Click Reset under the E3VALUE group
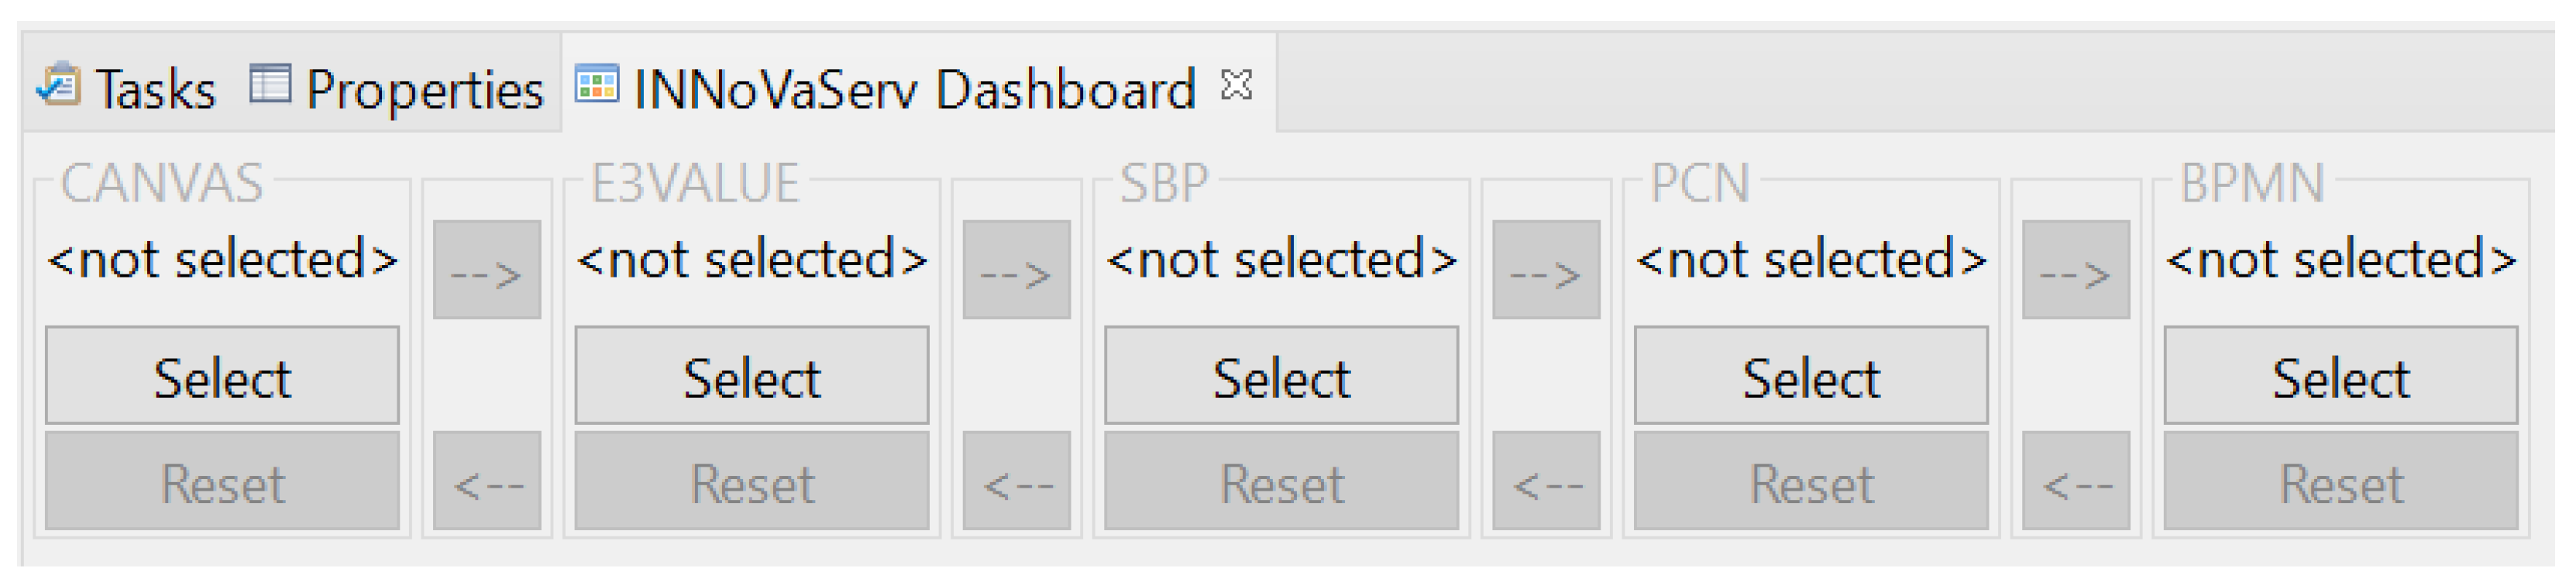This screenshot has height=586, width=2576. [752, 482]
